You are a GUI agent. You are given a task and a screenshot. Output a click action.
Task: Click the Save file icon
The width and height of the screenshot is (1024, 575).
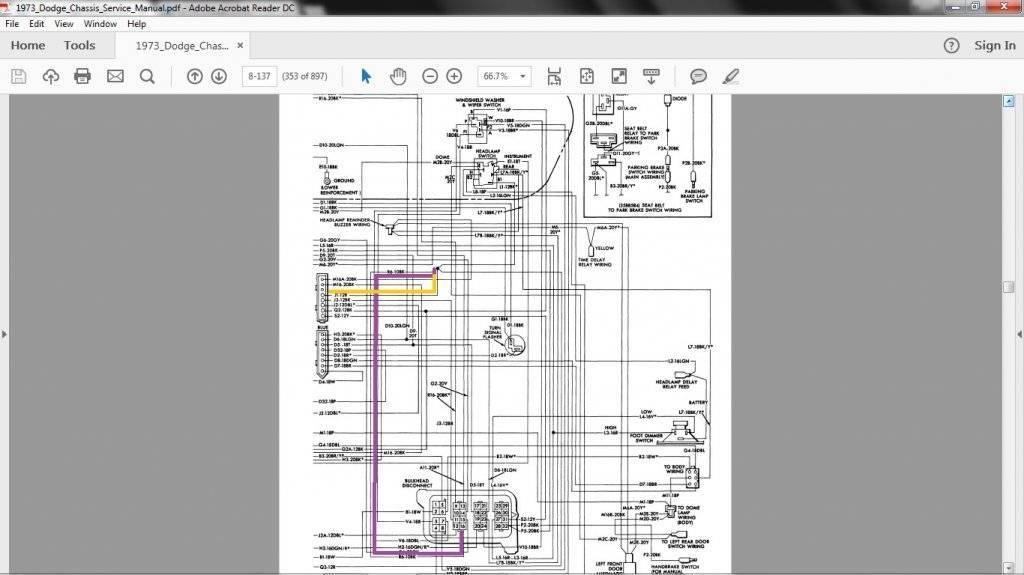point(18,76)
